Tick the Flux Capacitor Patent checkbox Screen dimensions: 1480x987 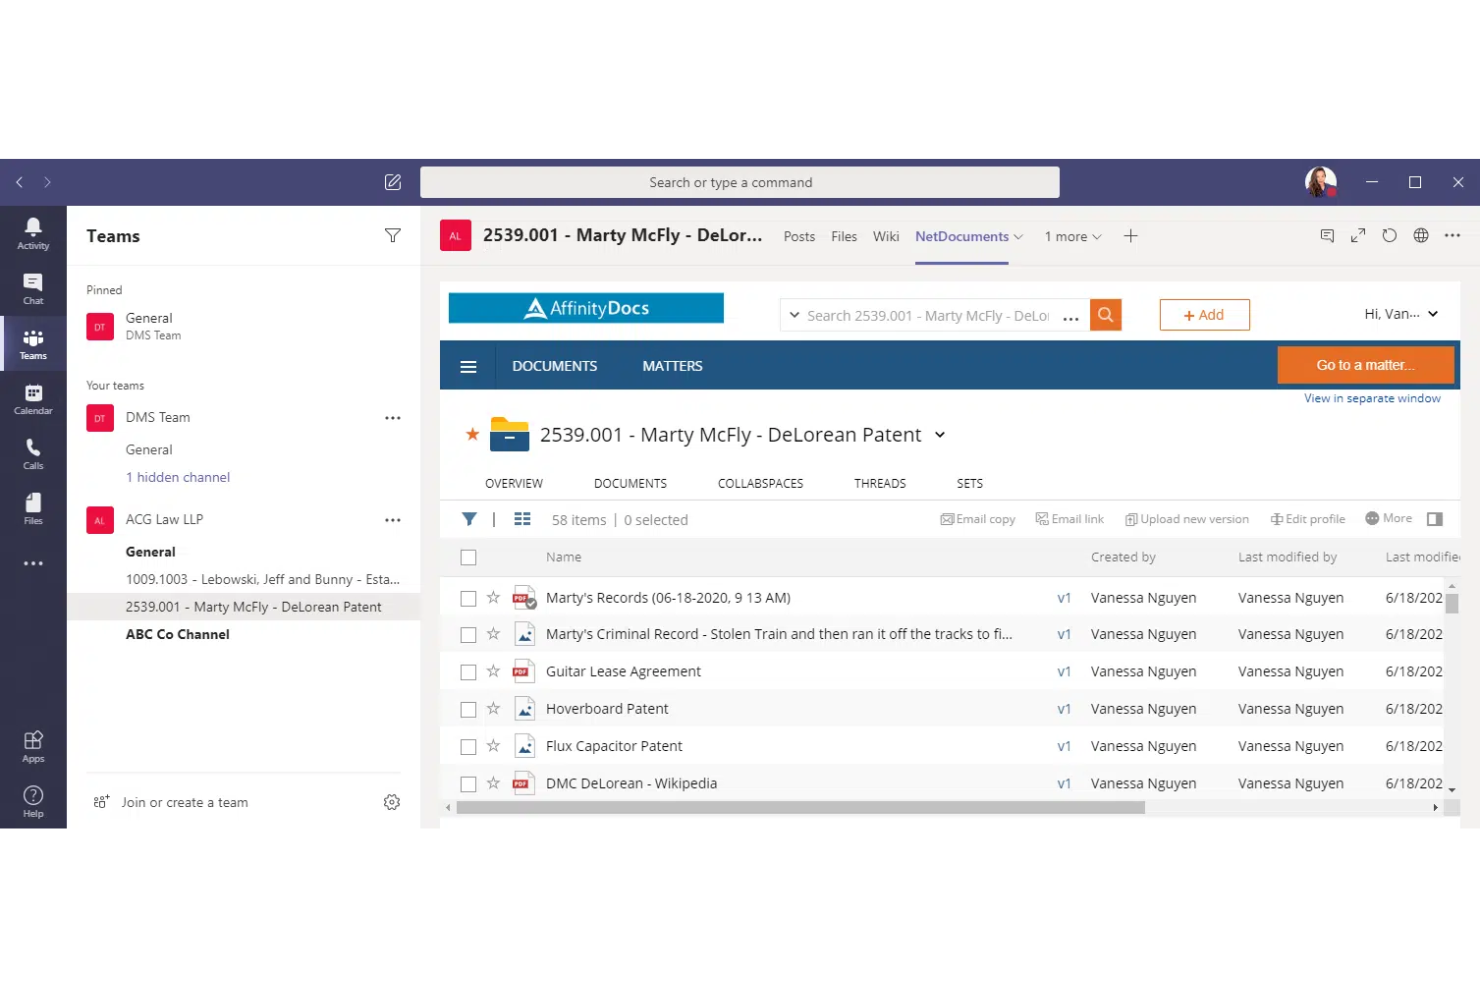coord(468,746)
